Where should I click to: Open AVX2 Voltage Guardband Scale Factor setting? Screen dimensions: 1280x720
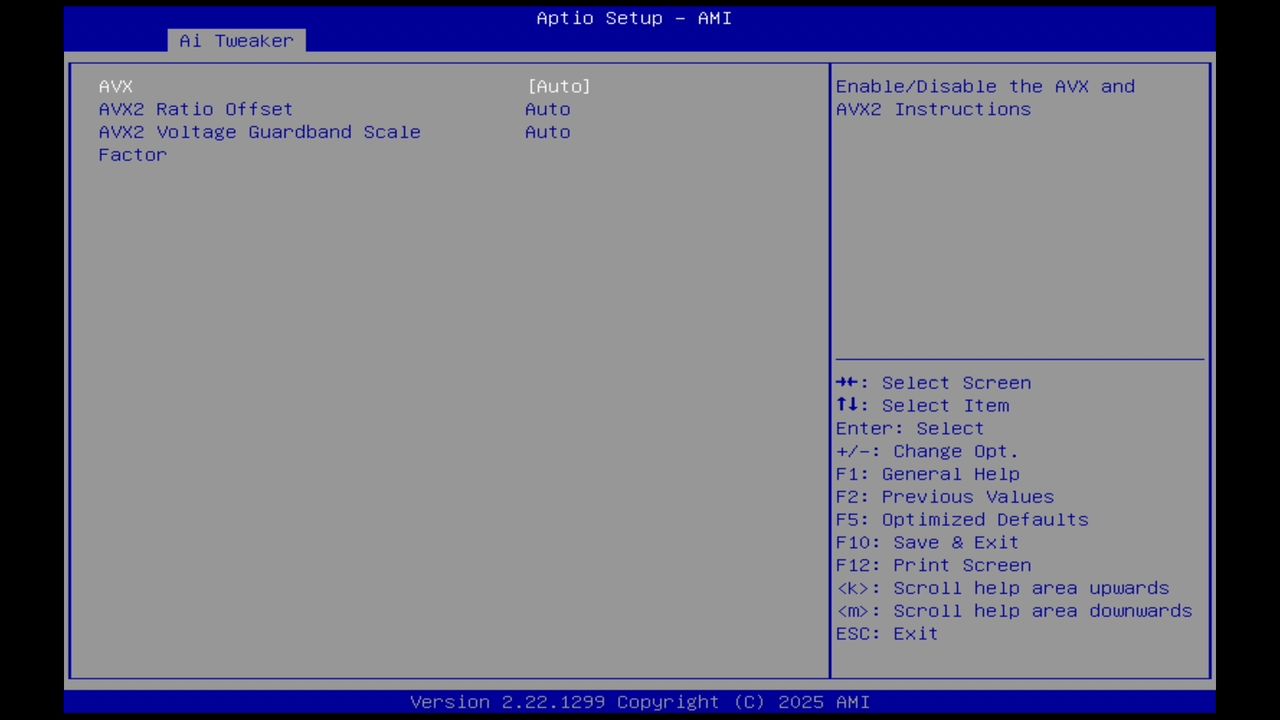click(259, 132)
